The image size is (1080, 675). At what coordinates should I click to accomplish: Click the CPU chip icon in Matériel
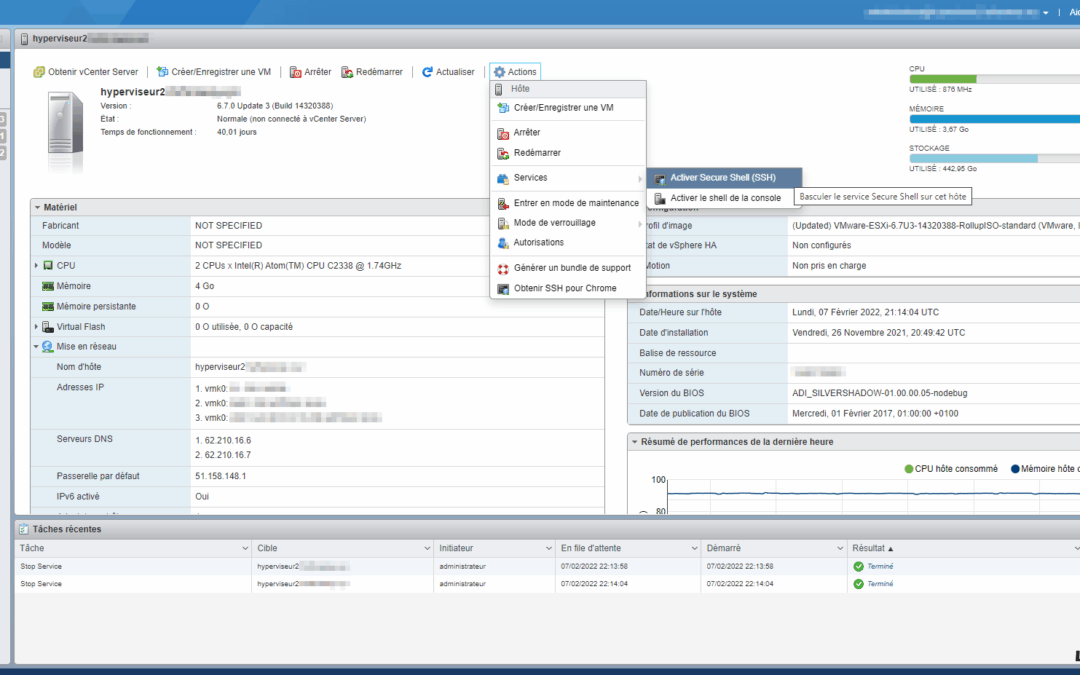coord(48,265)
